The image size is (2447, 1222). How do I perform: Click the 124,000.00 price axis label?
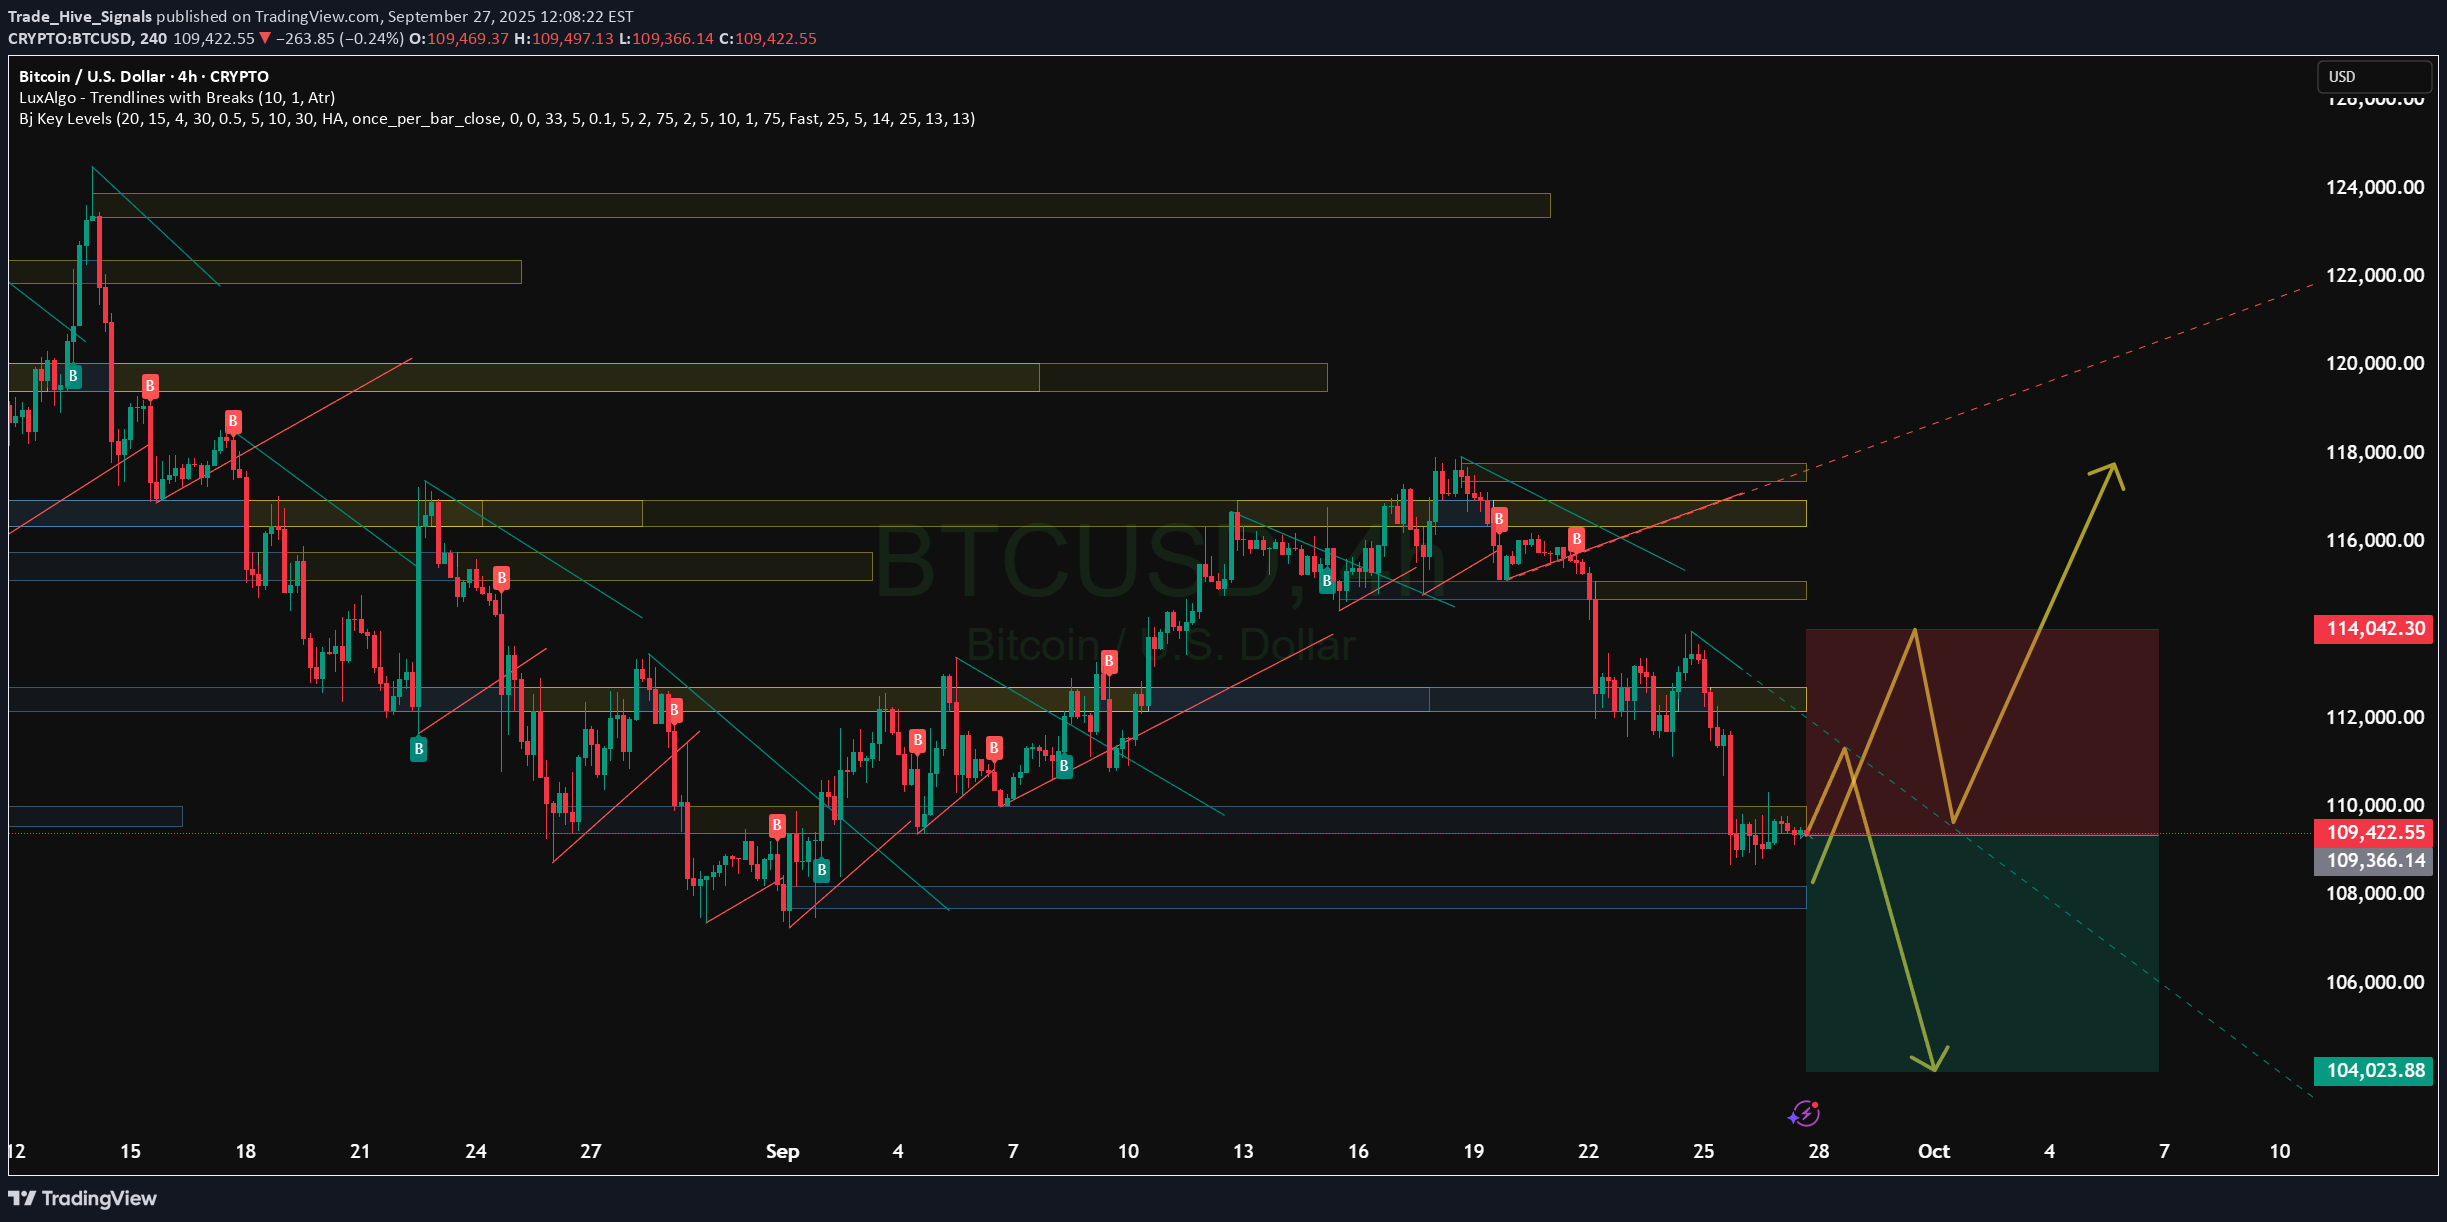coord(2375,188)
